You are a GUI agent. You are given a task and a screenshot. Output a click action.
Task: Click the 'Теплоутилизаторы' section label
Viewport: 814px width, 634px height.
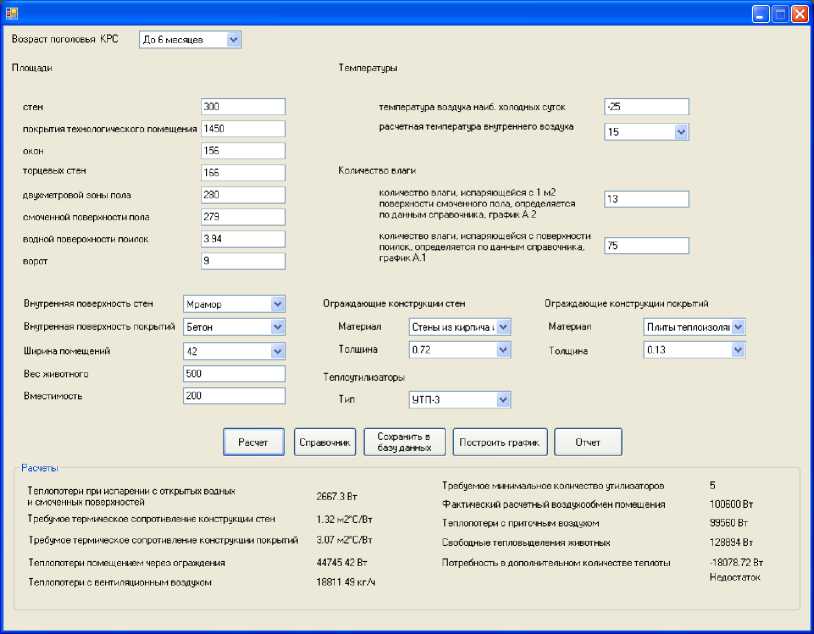click(364, 377)
